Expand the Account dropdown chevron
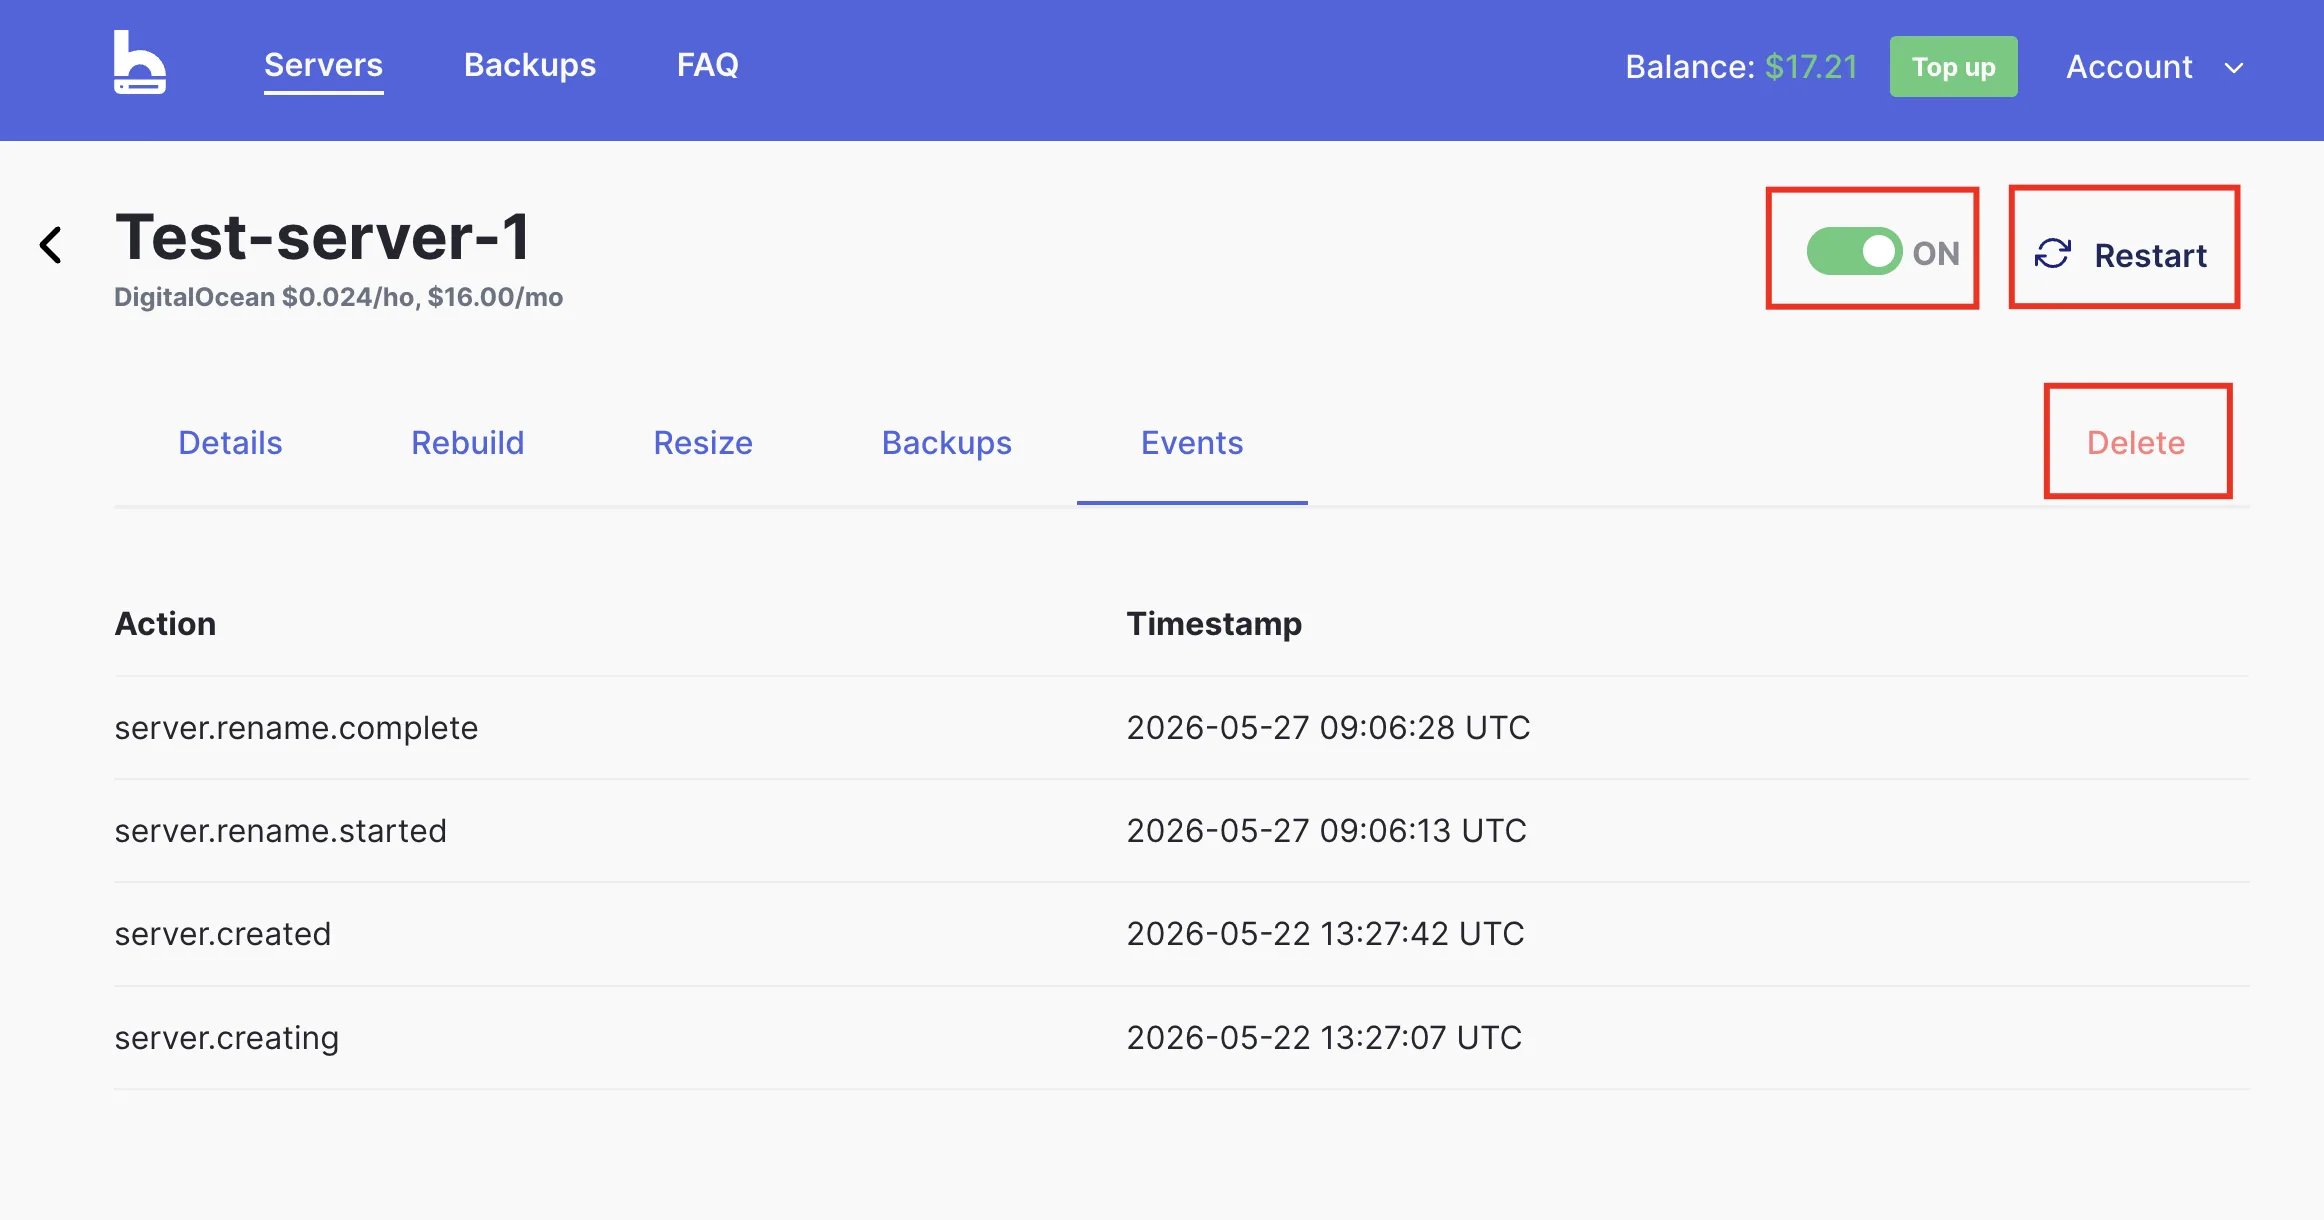This screenshot has width=2324, height=1220. pyautogui.click(x=2234, y=68)
